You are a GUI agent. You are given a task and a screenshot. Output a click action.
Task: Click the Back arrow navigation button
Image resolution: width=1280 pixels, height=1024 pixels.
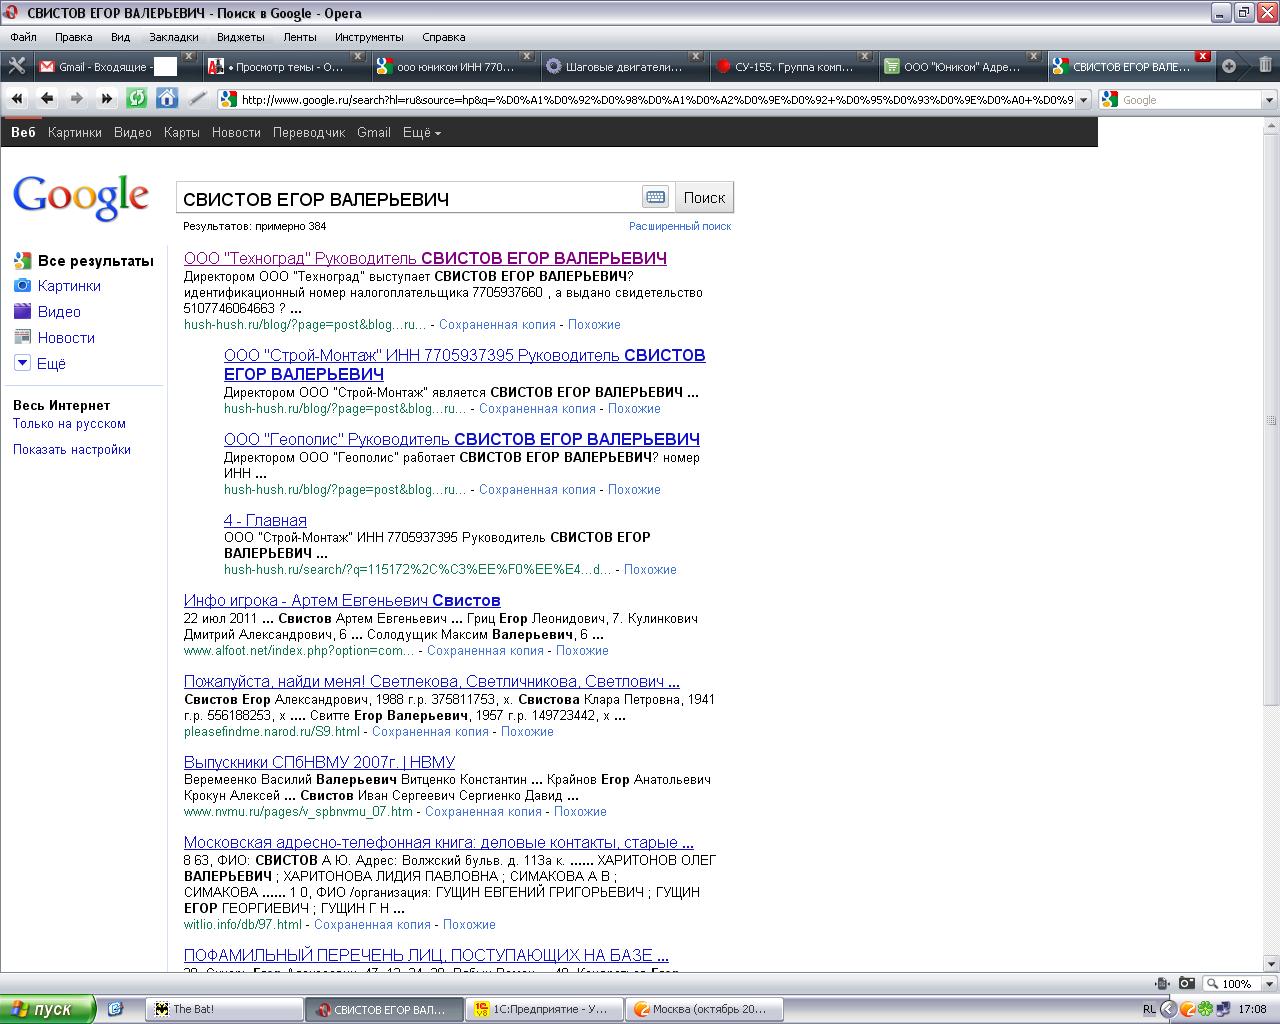(47, 98)
